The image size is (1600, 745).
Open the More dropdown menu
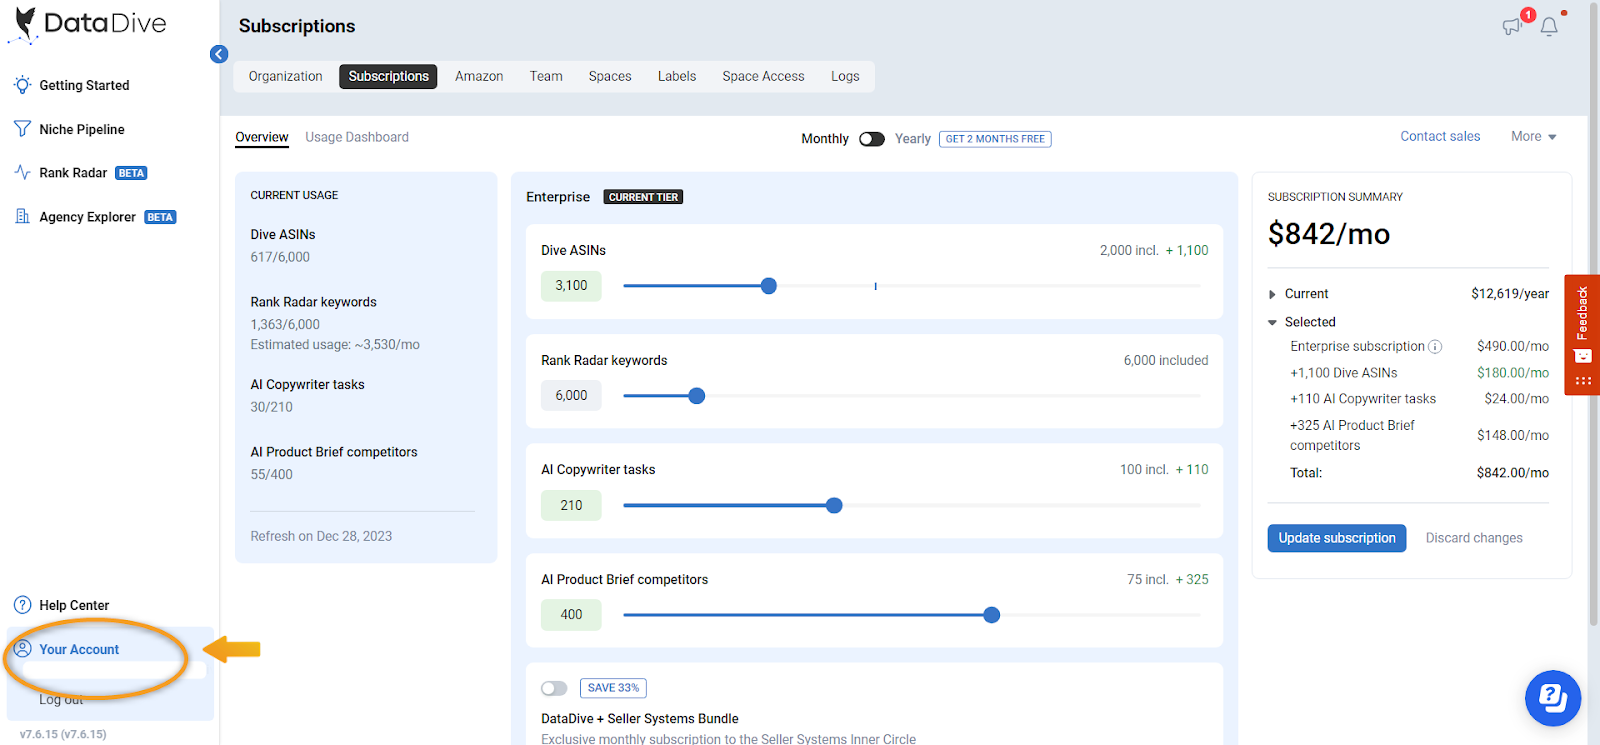click(x=1534, y=136)
